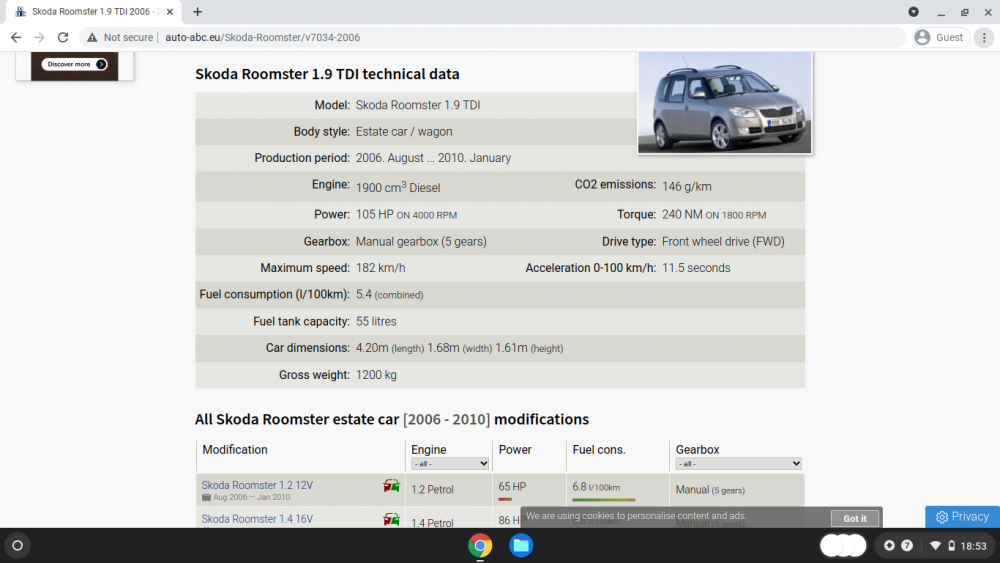Click the Not secure warning icon
The image size is (1000, 563).
92,38
